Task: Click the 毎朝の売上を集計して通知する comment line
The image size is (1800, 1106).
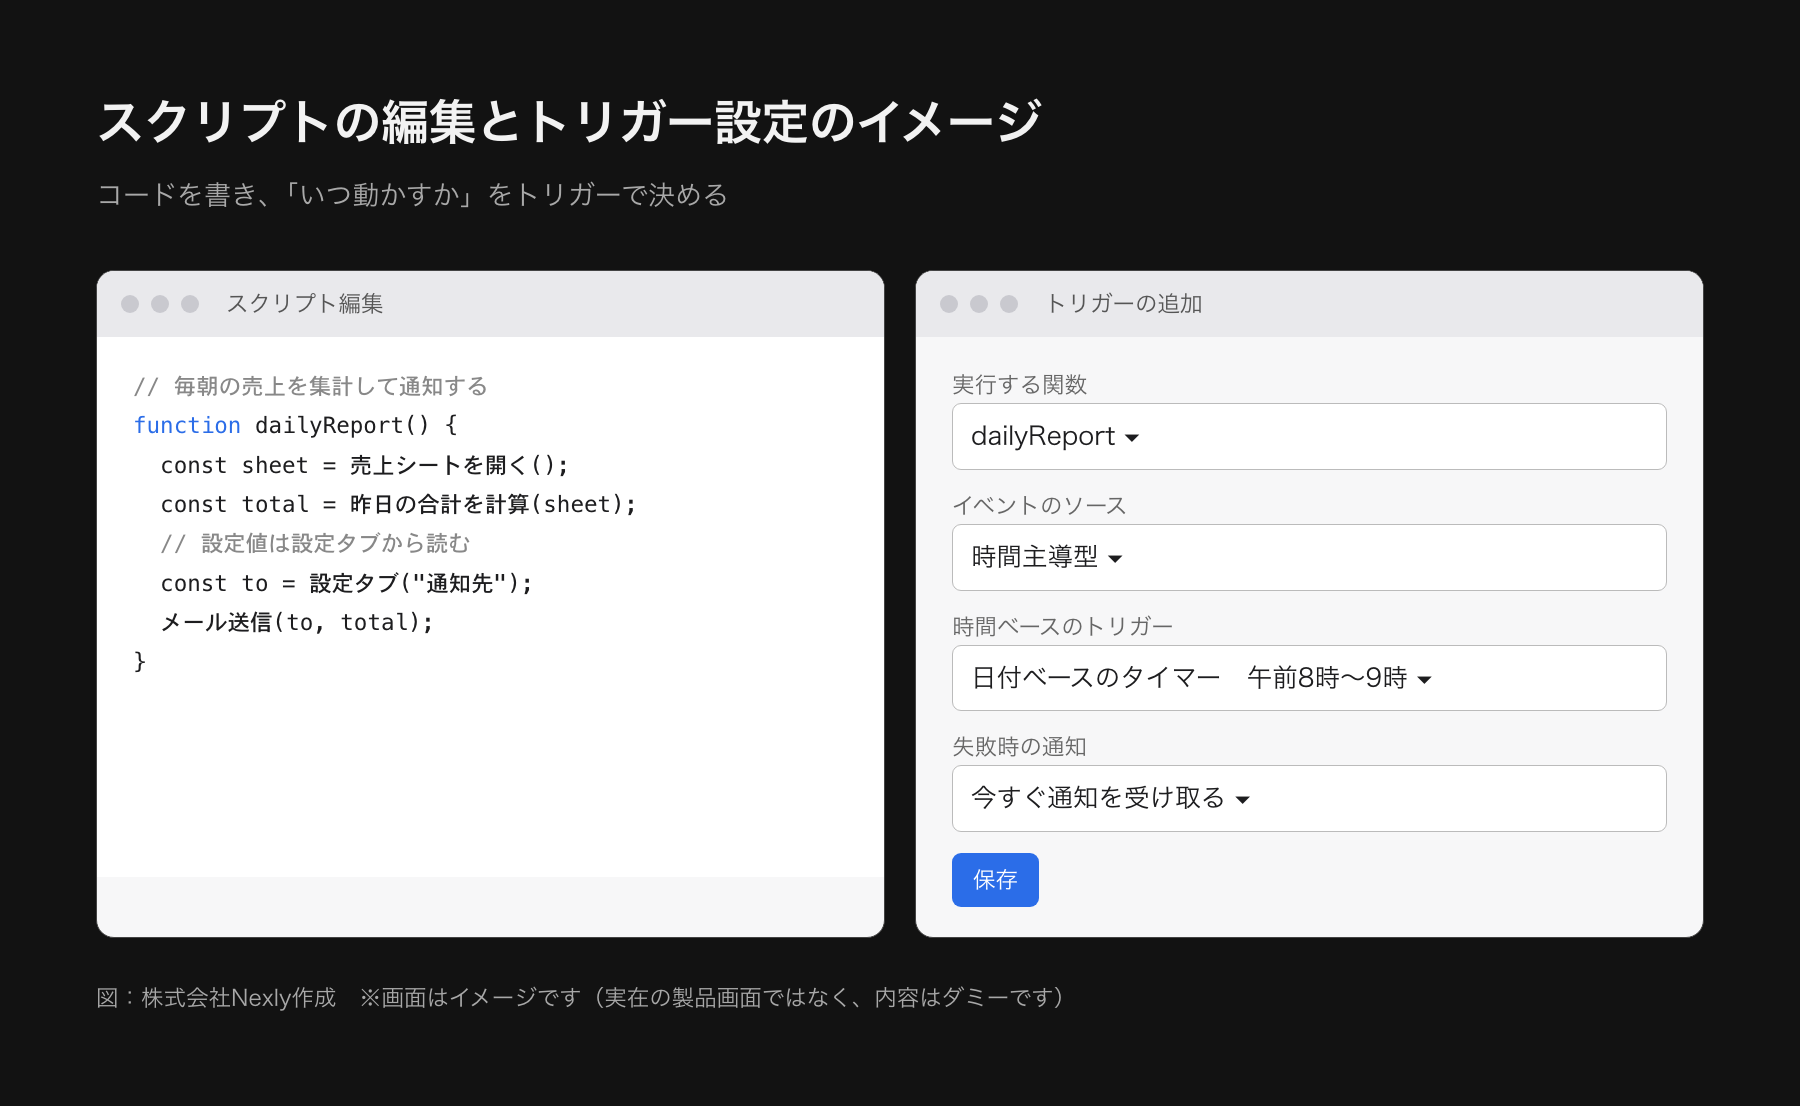Action: (311, 386)
